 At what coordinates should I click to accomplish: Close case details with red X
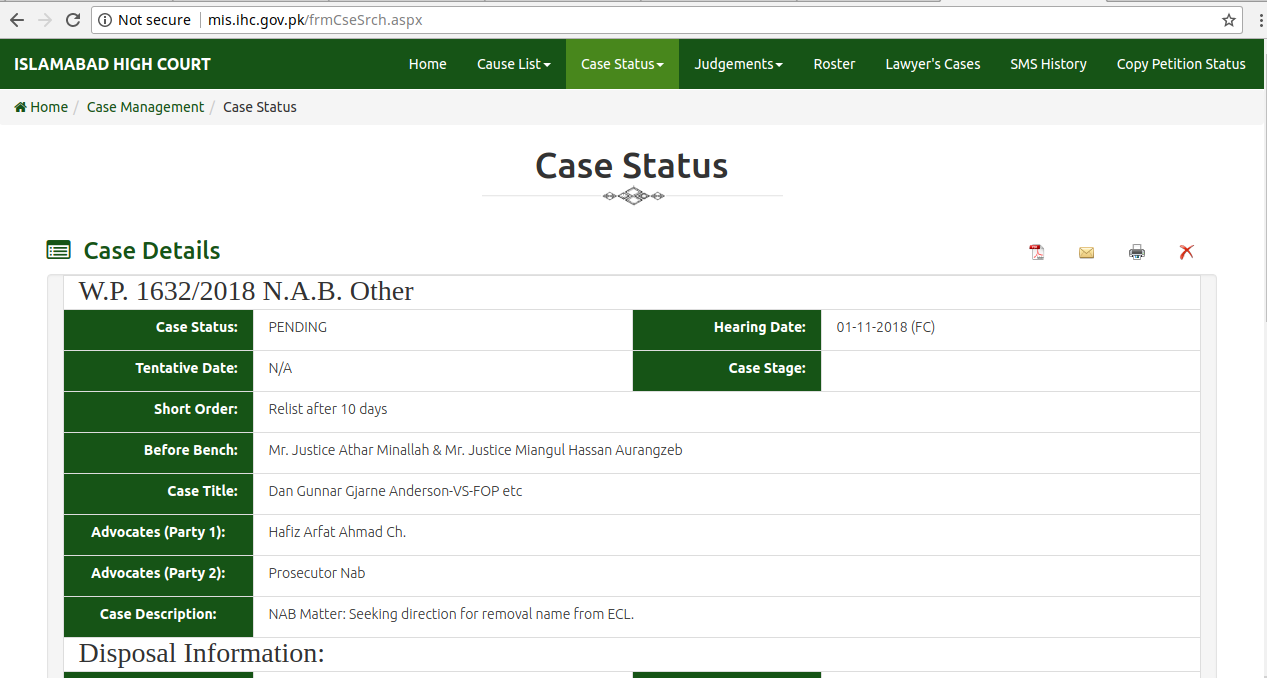(1187, 252)
